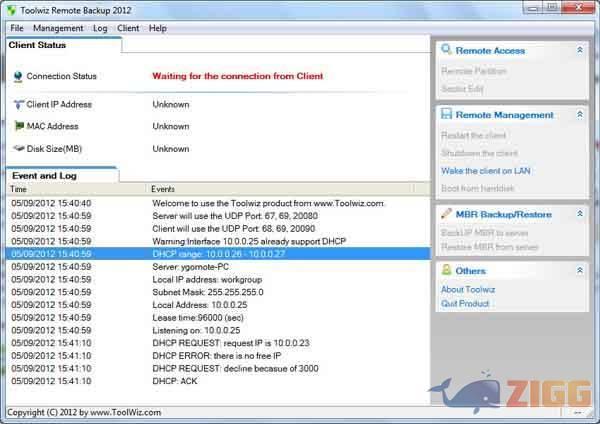Click the Connection Status globe icon
This screenshot has height=424, width=600.
[x=18, y=77]
